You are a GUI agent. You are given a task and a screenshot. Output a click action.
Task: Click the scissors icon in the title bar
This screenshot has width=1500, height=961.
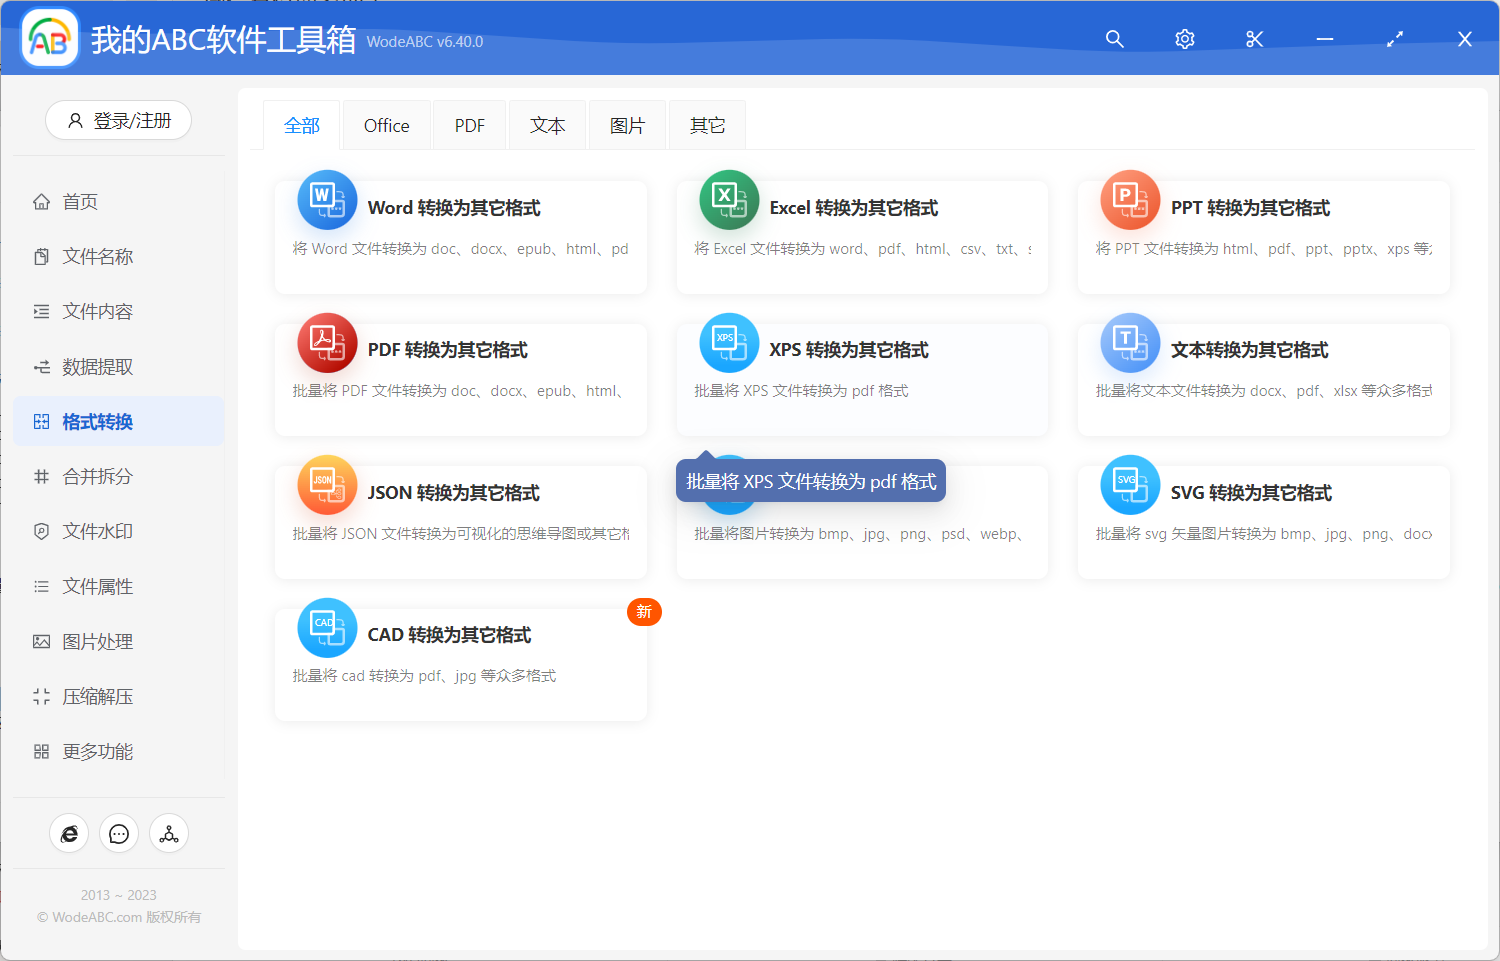(1254, 39)
